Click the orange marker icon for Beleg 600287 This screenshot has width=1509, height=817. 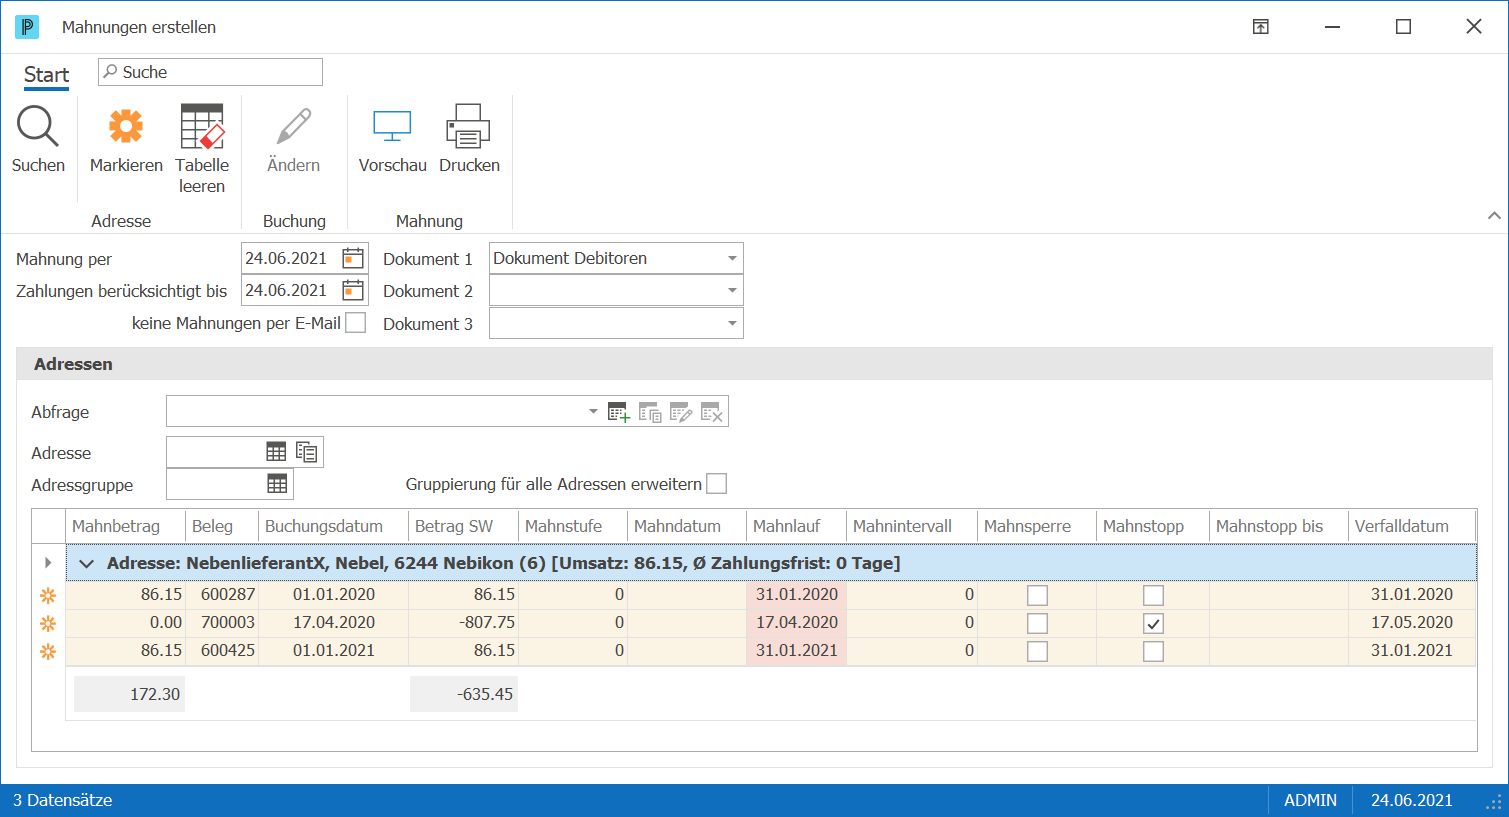point(48,595)
